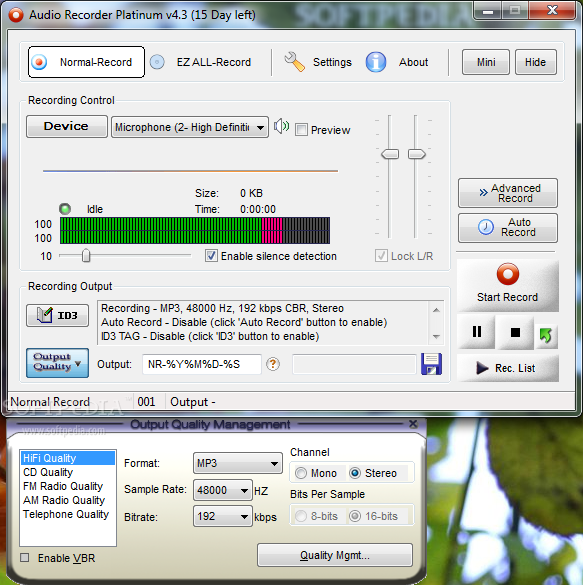The width and height of the screenshot is (583, 585).
Task: Open the Microphone device dropdown
Action: 190,127
